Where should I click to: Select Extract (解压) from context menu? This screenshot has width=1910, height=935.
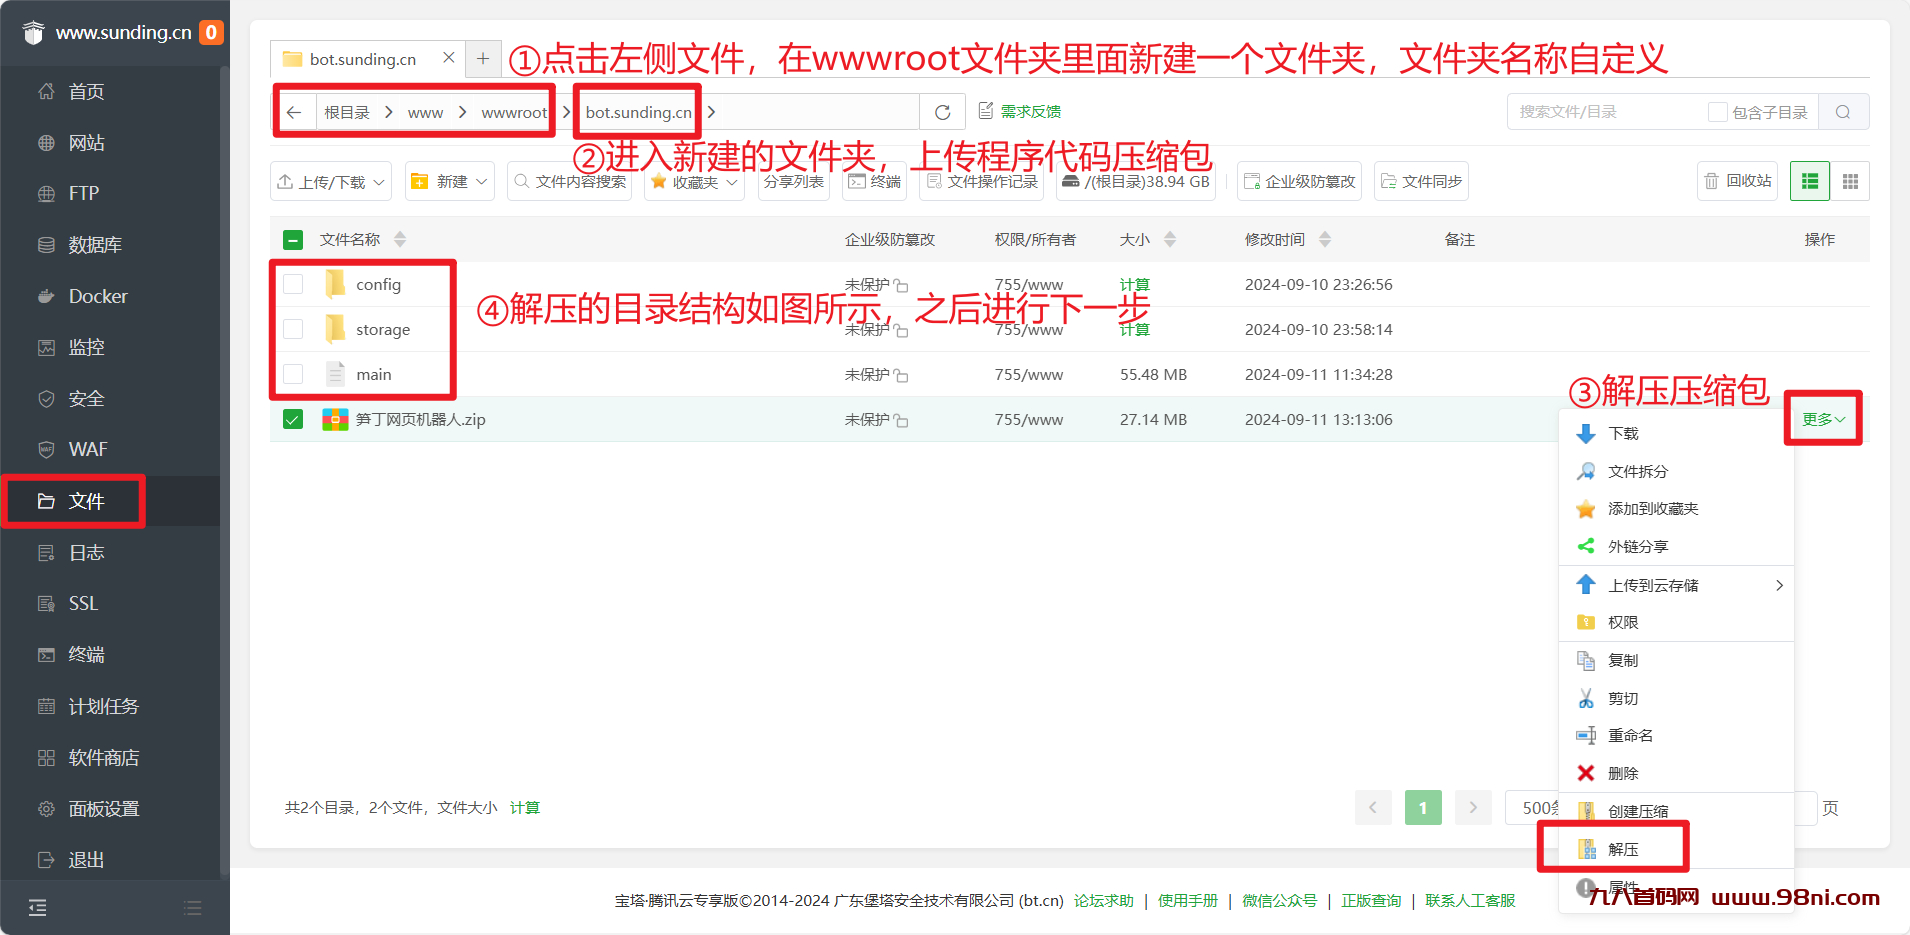(1623, 849)
